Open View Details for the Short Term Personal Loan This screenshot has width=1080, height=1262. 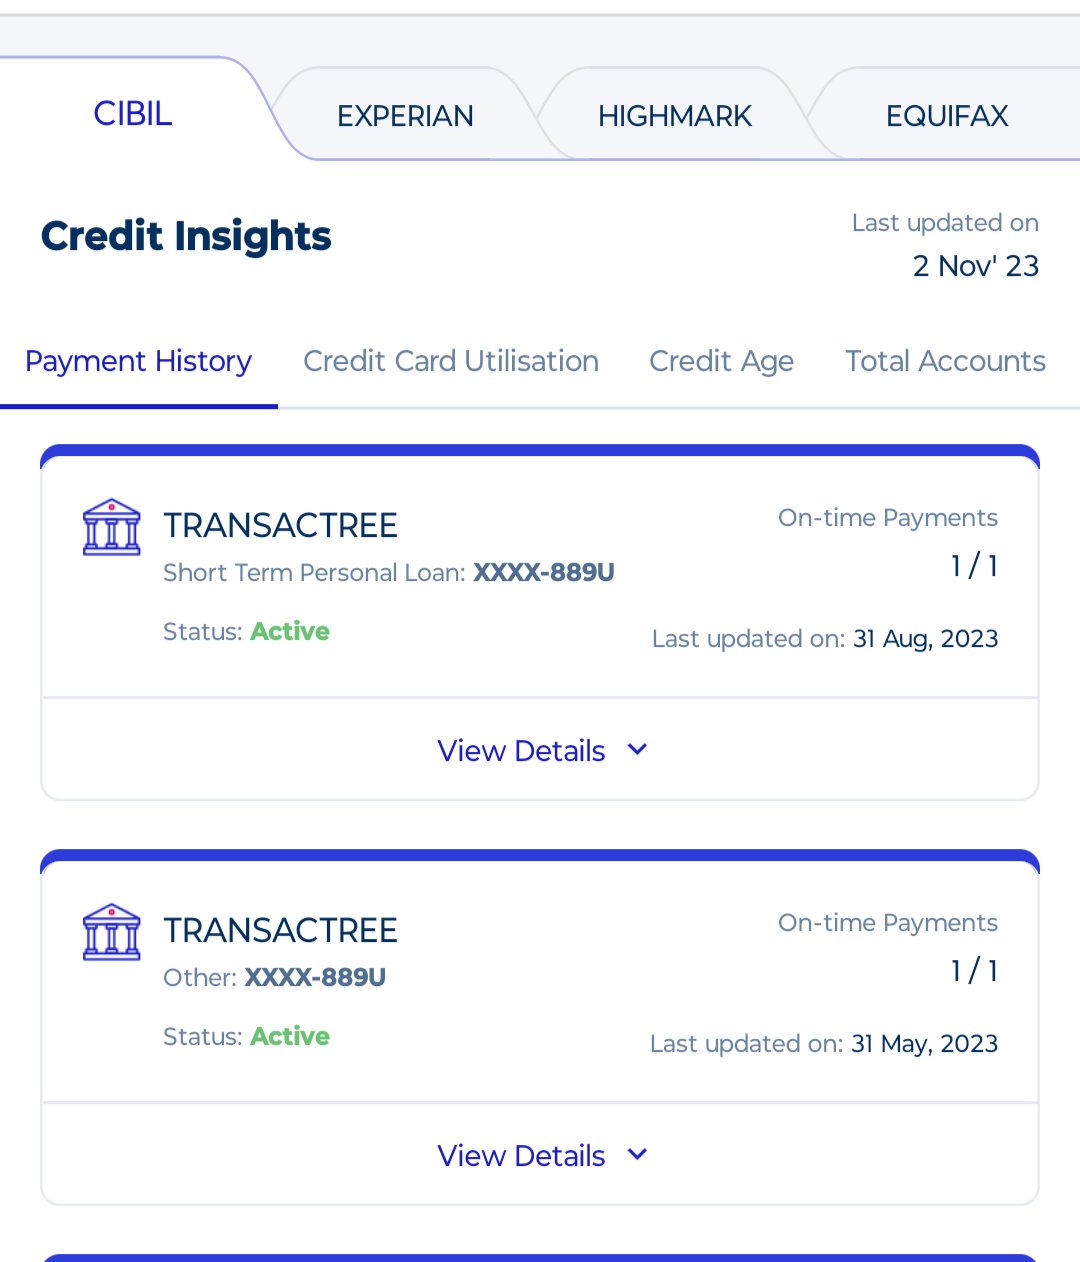(521, 751)
